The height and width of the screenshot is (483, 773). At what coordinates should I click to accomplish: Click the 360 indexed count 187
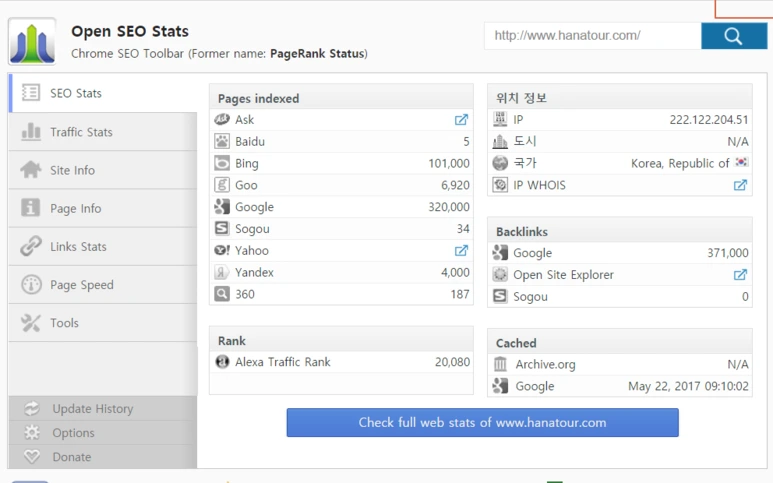tap(460, 294)
